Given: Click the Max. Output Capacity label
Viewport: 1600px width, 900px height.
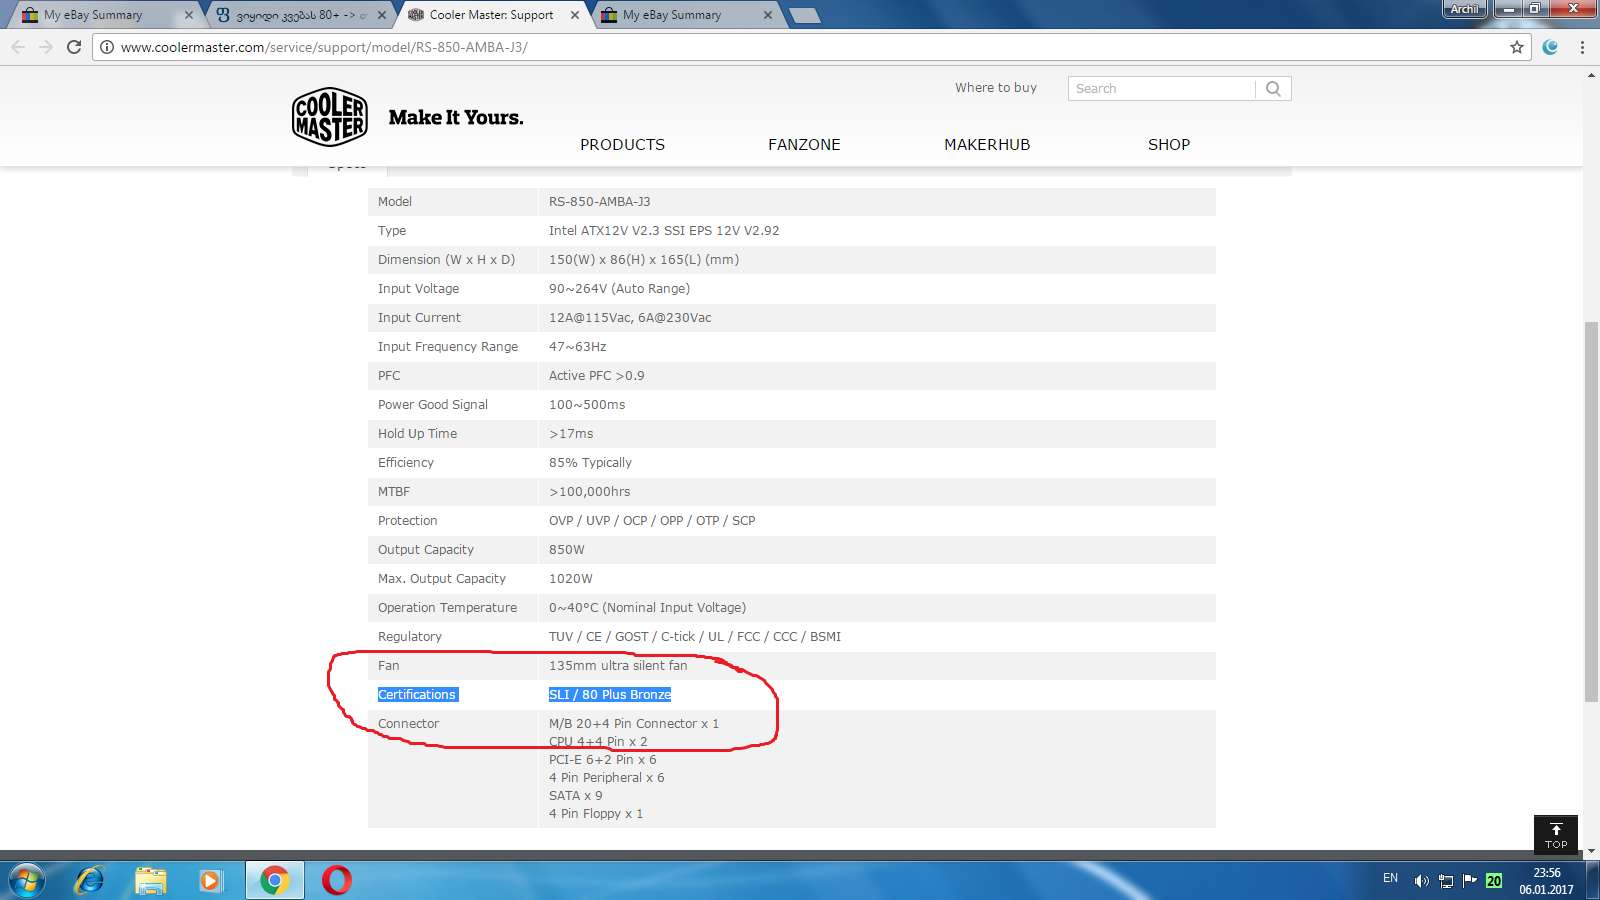Looking at the screenshot, I should (442, 579).
